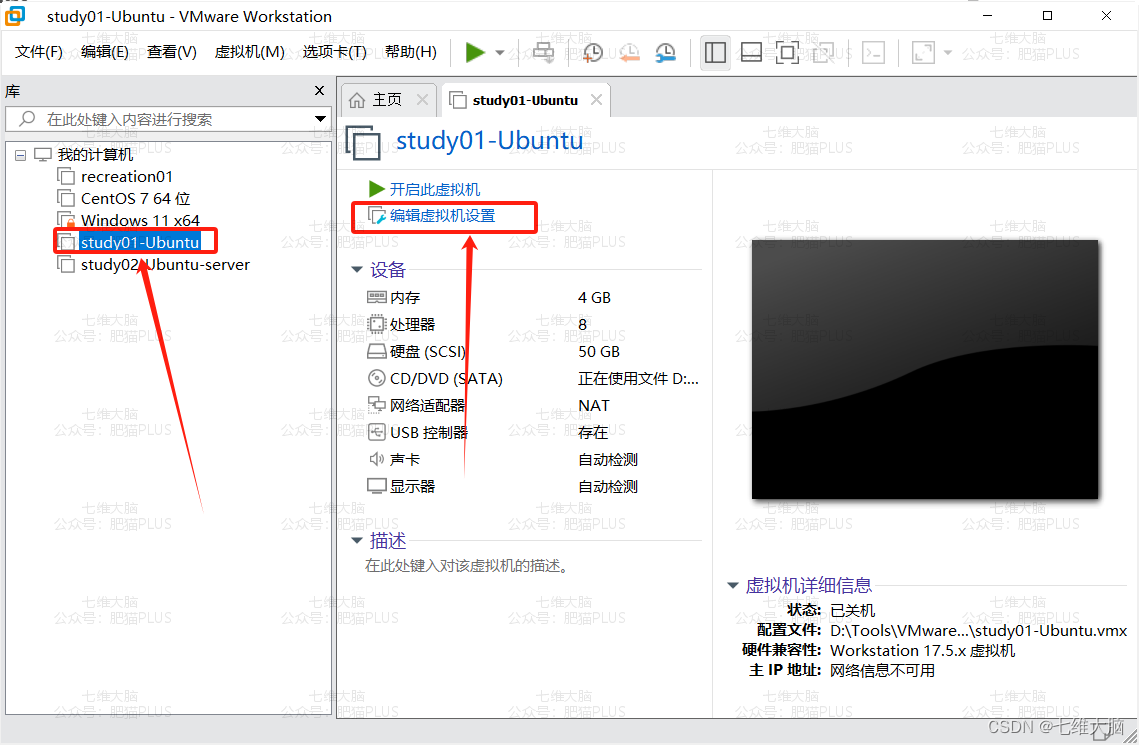1139x745 pixels.
Task: Collapse the 设备 section
Action: click(x=357, y=269)
